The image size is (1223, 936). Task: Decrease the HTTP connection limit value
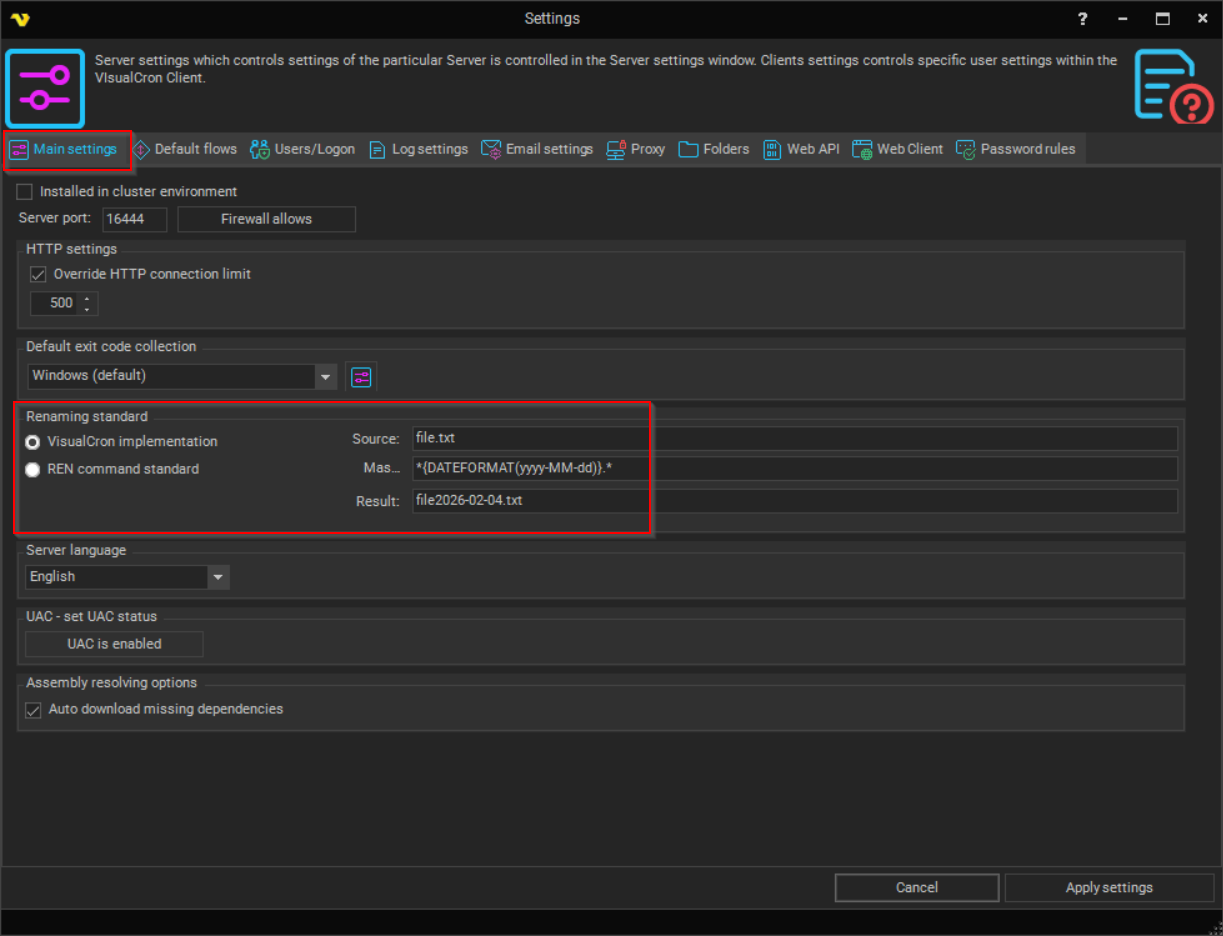tap(87, 309)
